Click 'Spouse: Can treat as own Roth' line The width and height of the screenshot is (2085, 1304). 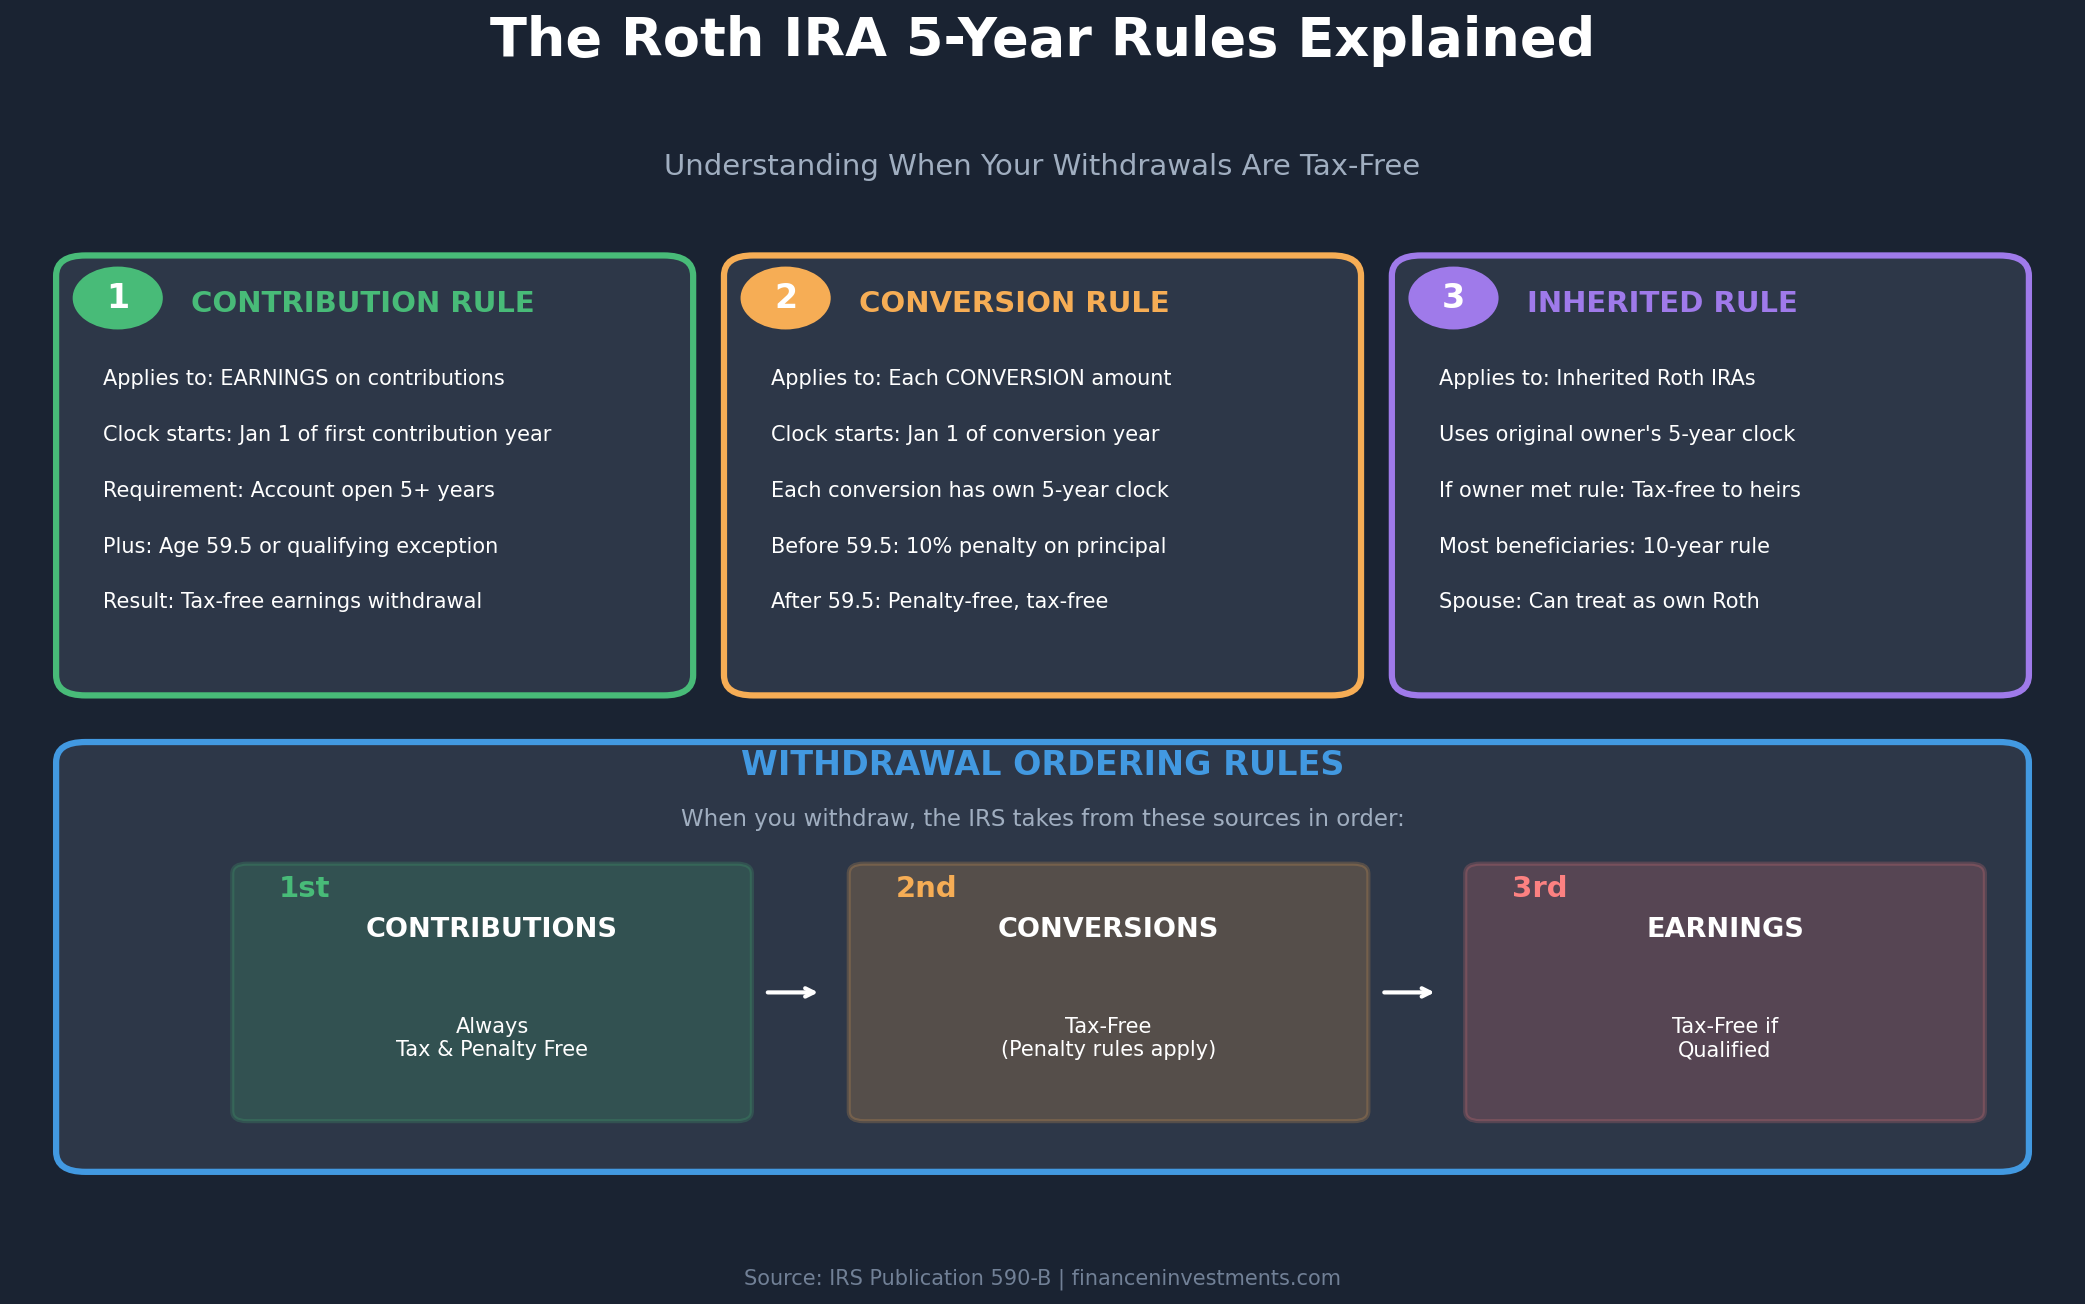1599,600
